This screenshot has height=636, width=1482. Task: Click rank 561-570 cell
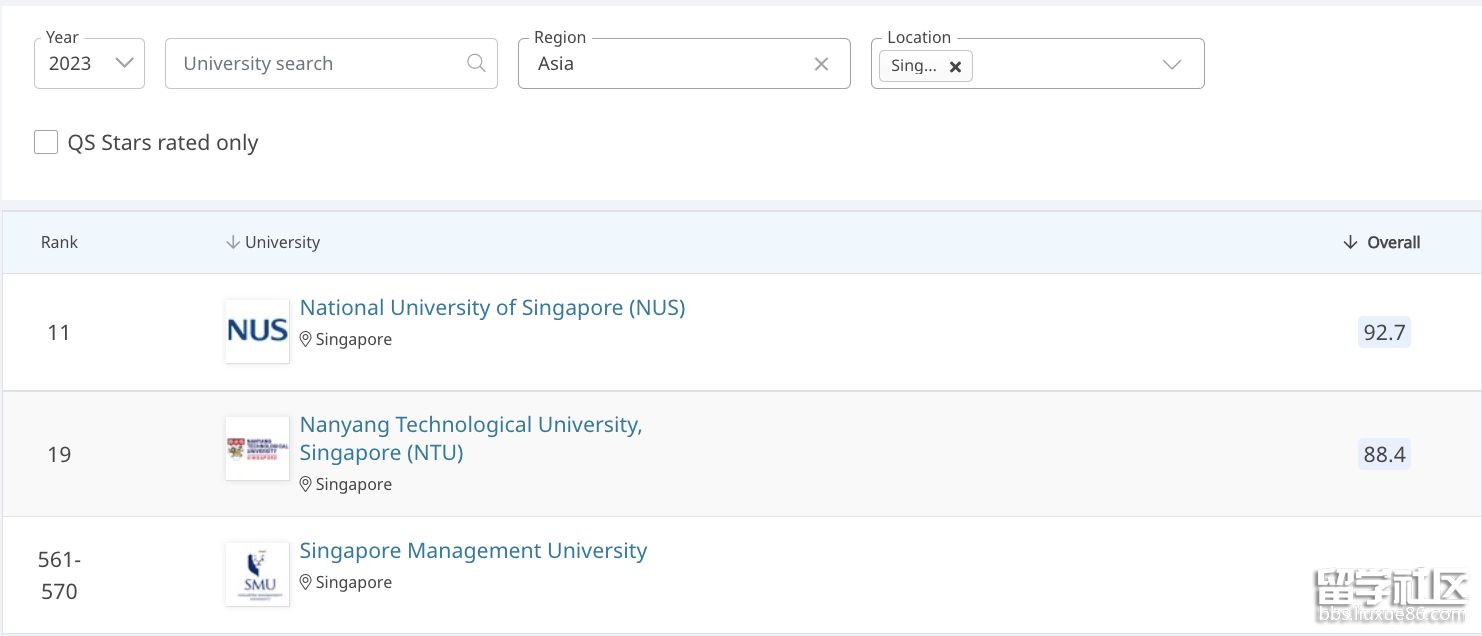[x=59, y=575]
